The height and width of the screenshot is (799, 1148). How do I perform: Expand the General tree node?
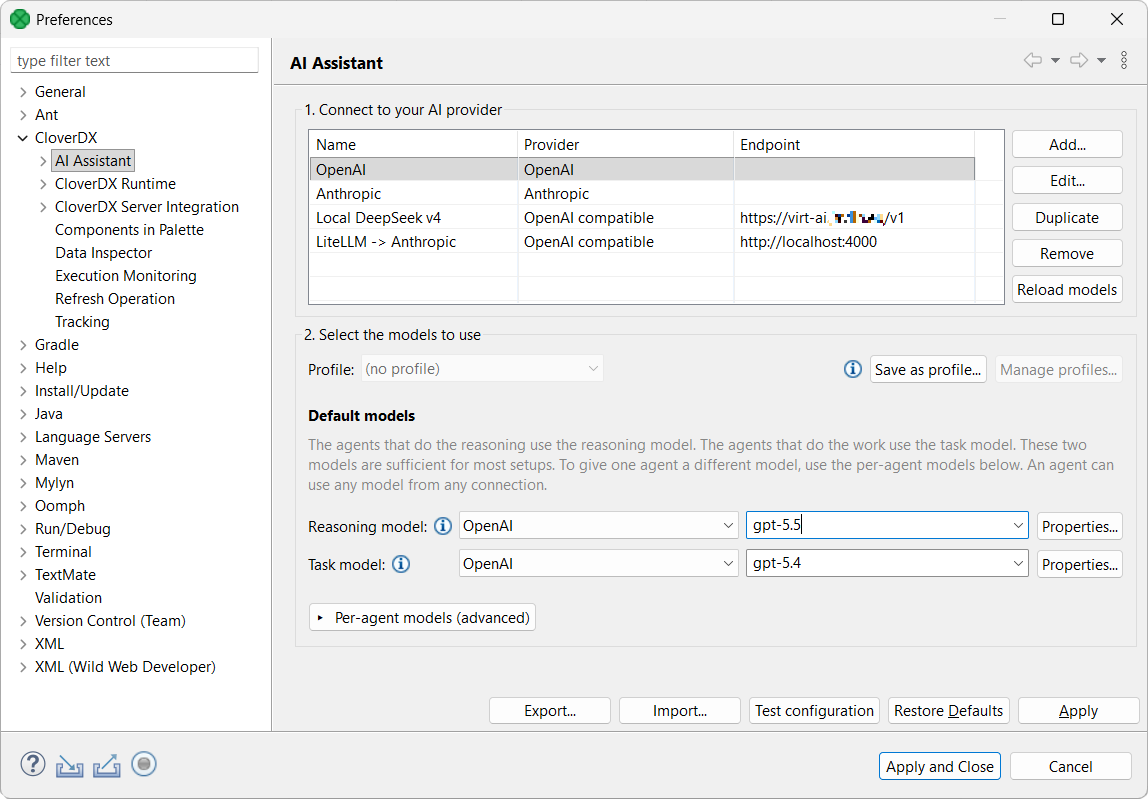[23, 92]
